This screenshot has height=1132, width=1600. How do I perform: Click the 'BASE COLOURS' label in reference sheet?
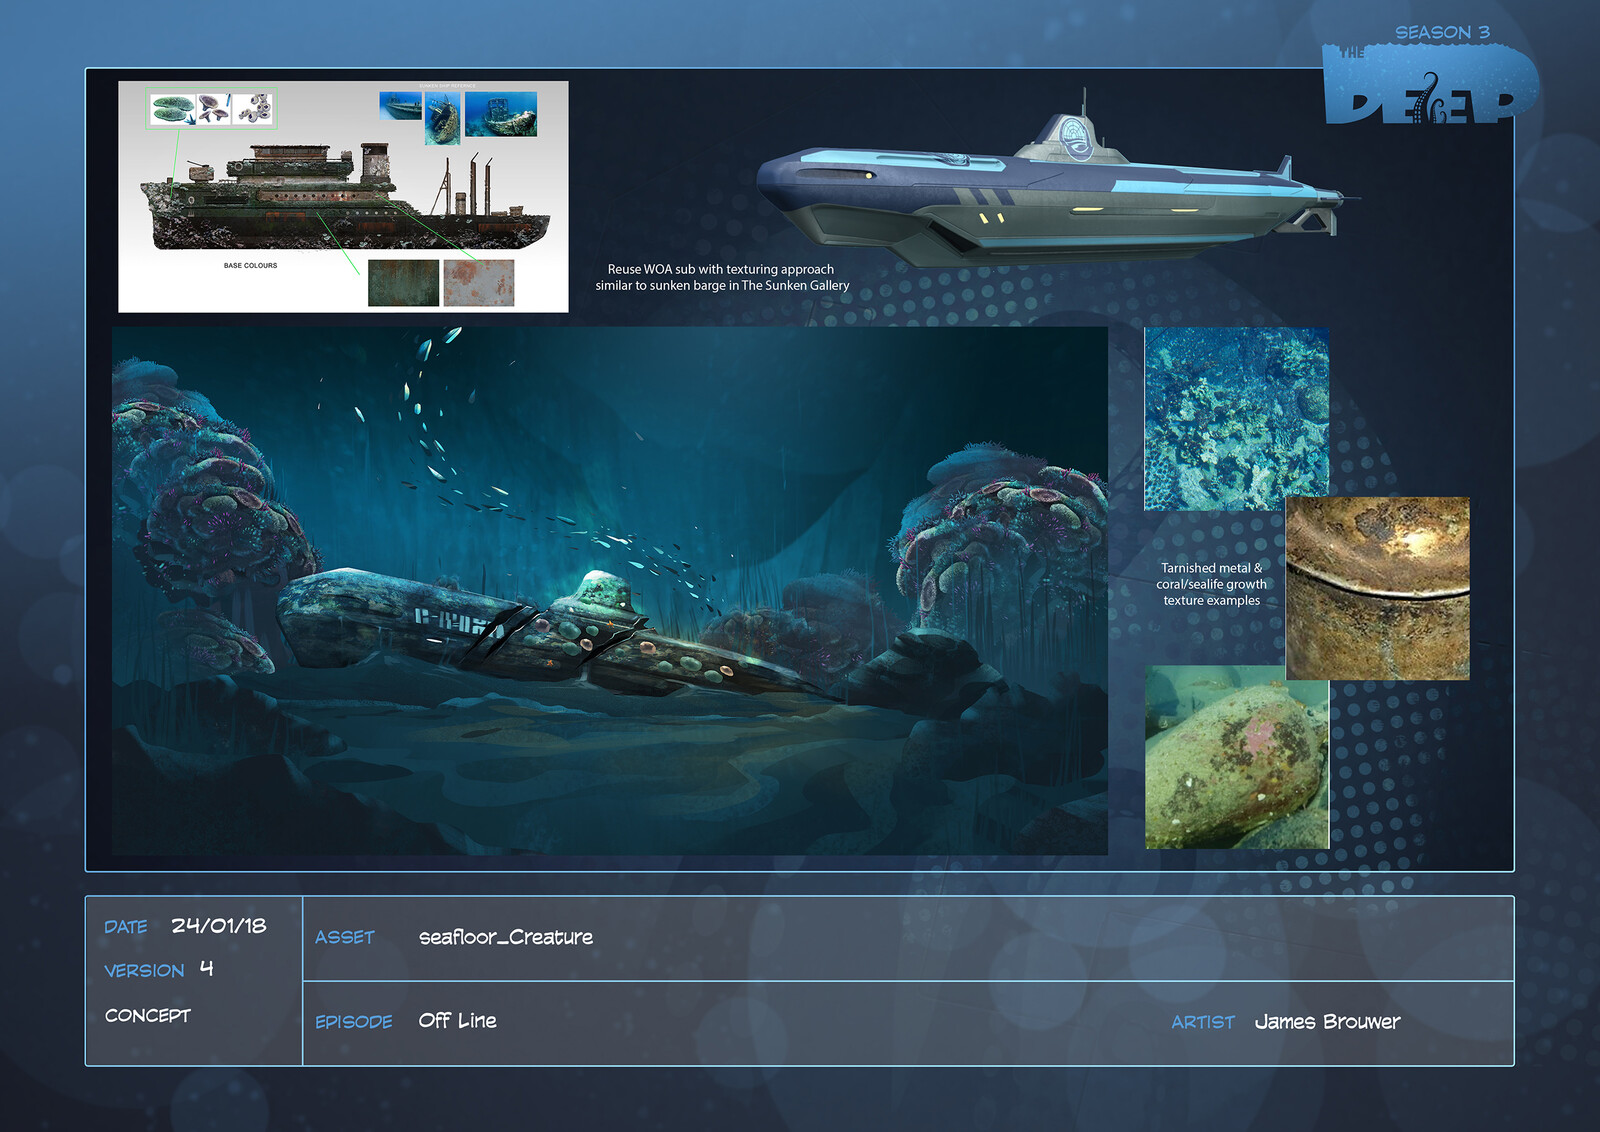coord(250,266)
